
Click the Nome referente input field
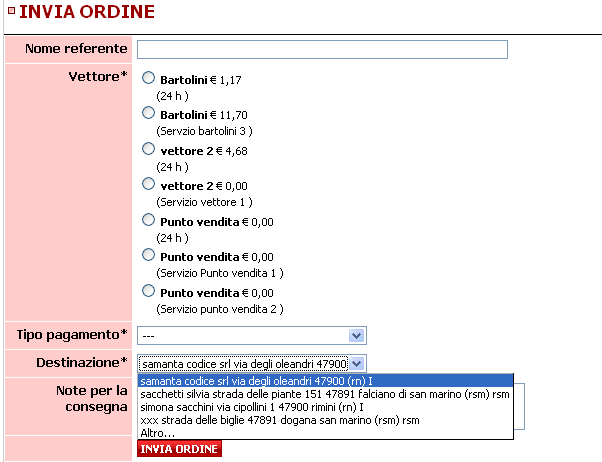pos(322,50)
